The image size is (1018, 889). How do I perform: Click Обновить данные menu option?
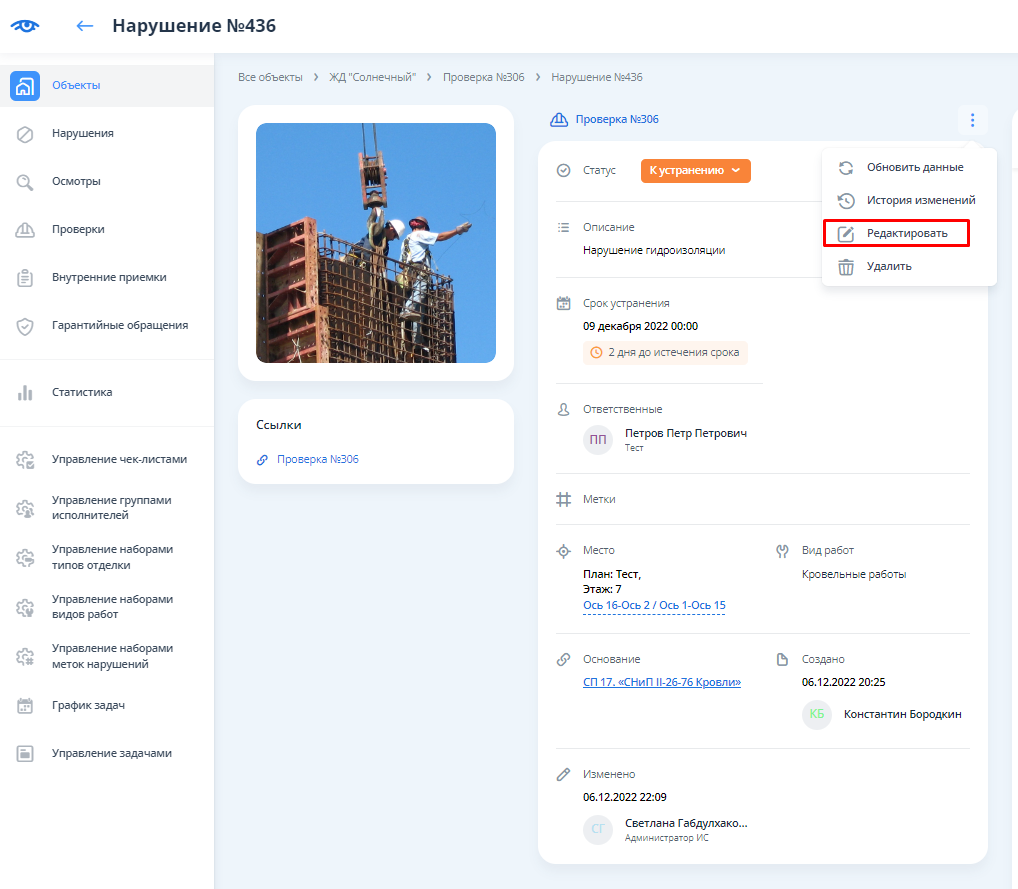coord(914,168)
